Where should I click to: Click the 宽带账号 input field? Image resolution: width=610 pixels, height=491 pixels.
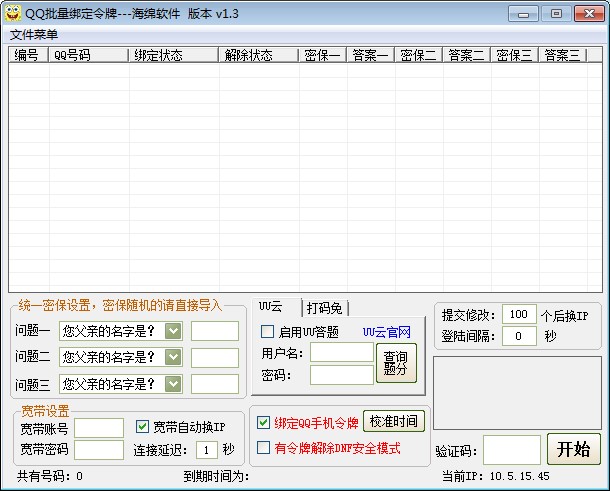pos(99,428)
